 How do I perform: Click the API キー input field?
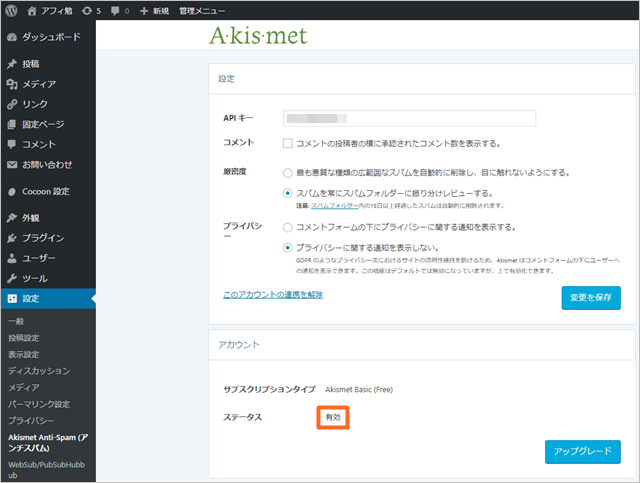pos(409,119)
